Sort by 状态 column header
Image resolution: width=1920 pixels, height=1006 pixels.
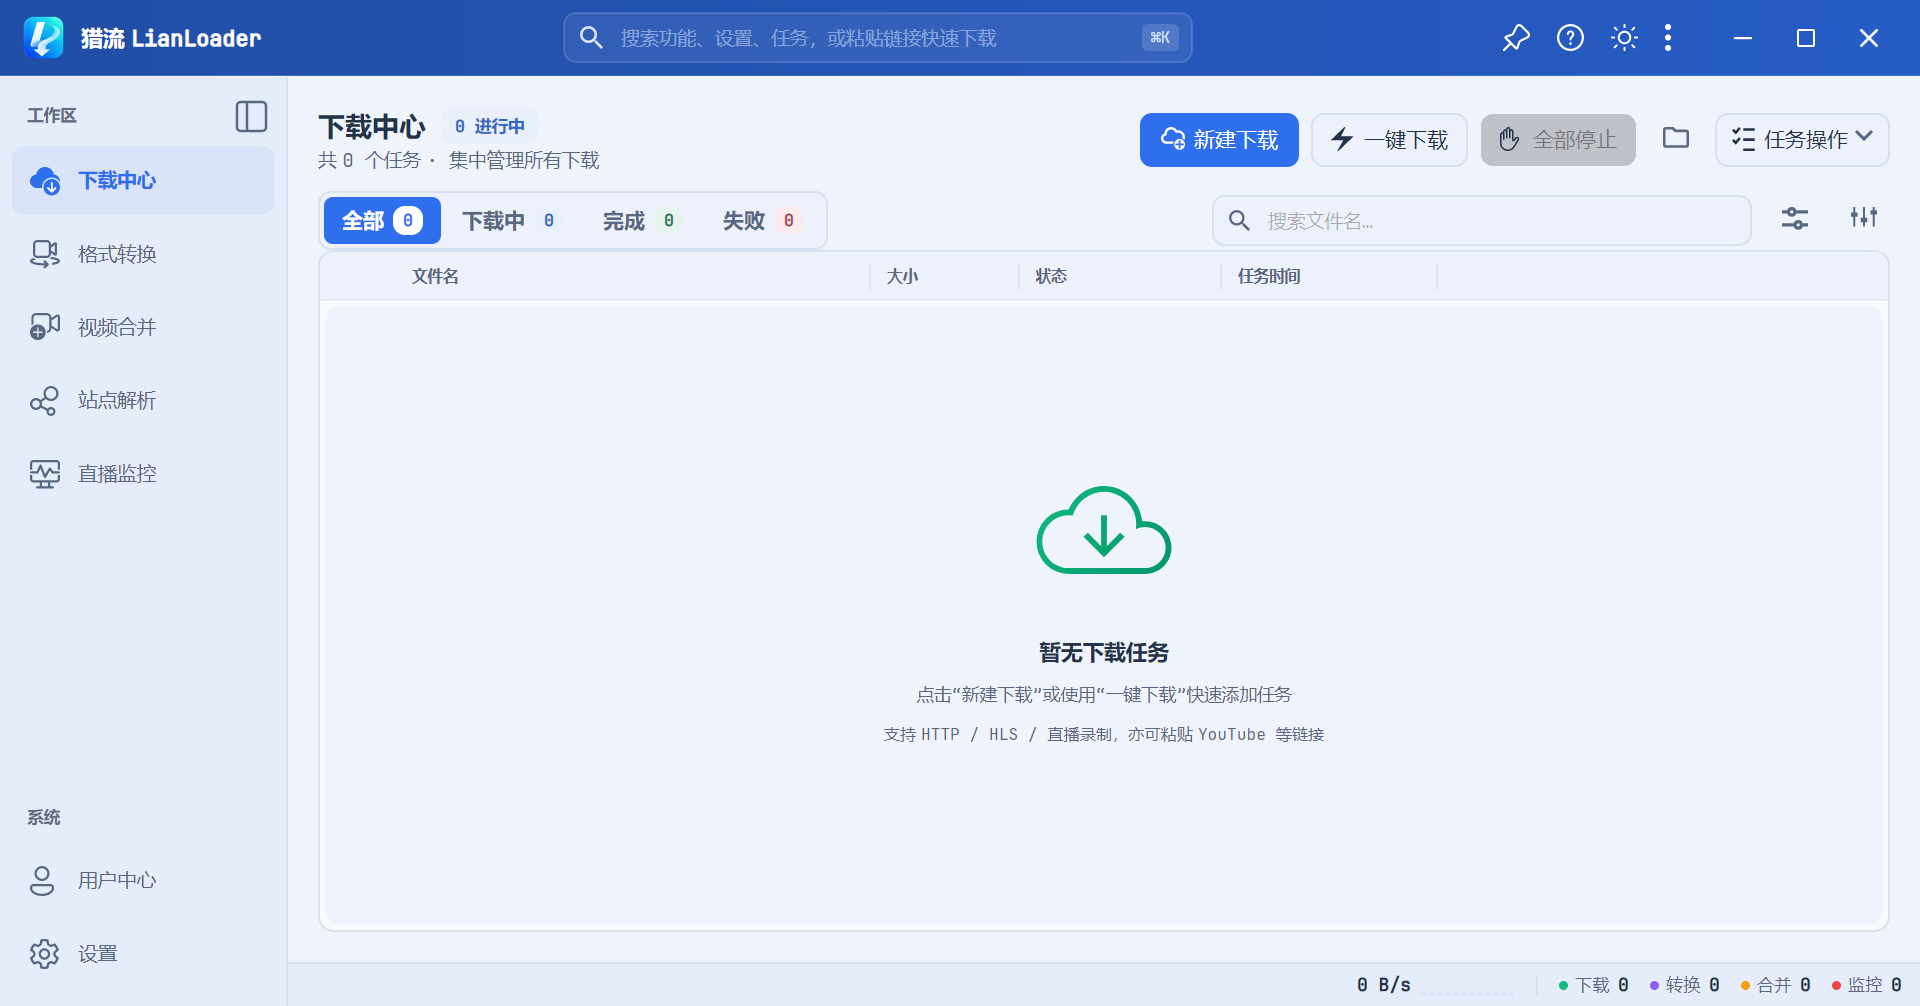tap(1051, 276)
